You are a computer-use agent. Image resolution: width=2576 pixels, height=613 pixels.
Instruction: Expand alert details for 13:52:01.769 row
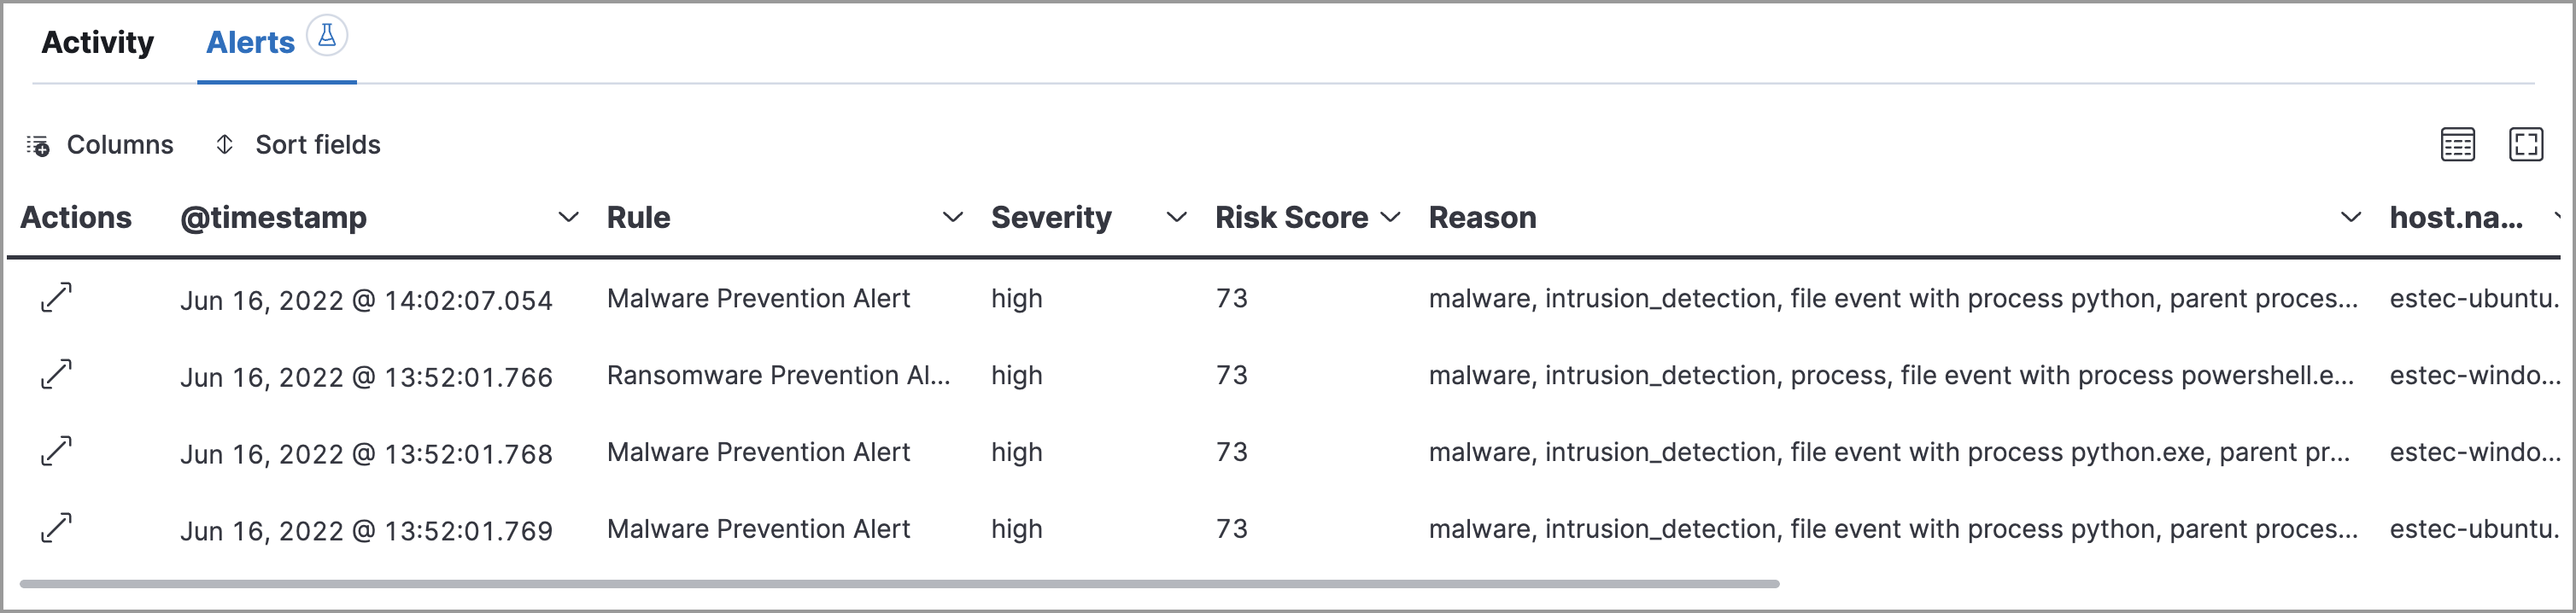coord(56,528)
